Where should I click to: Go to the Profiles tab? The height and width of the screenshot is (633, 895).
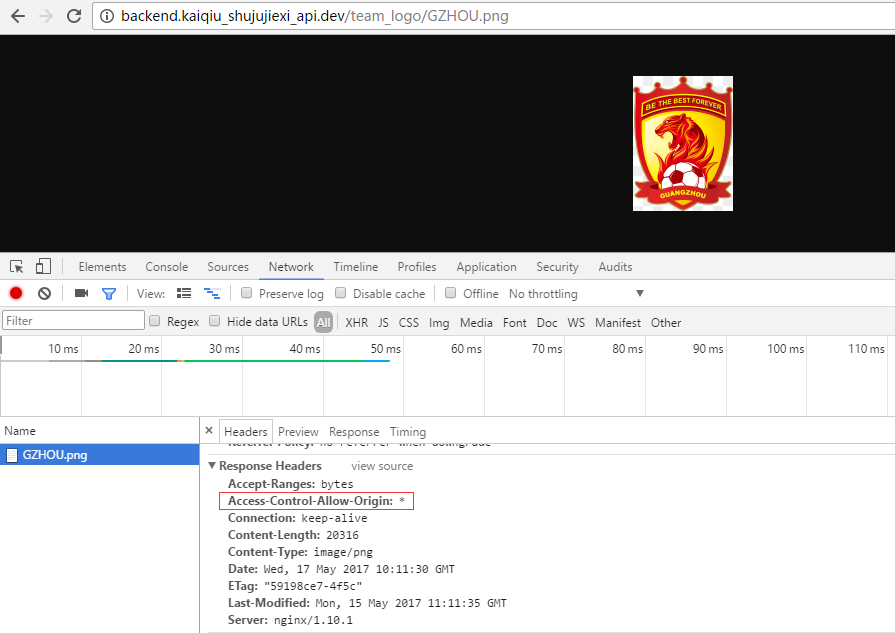pyautogui.click(x=417, y=267)
